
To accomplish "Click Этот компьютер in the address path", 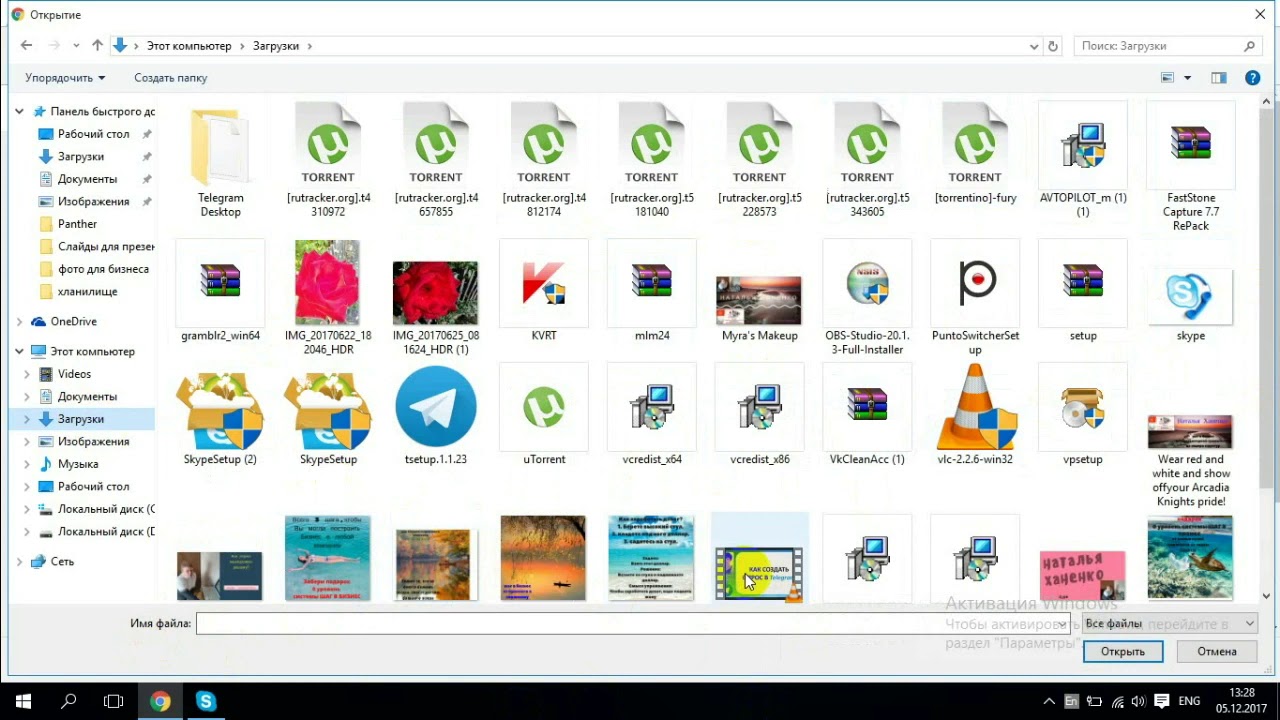I will click(189, 46).
